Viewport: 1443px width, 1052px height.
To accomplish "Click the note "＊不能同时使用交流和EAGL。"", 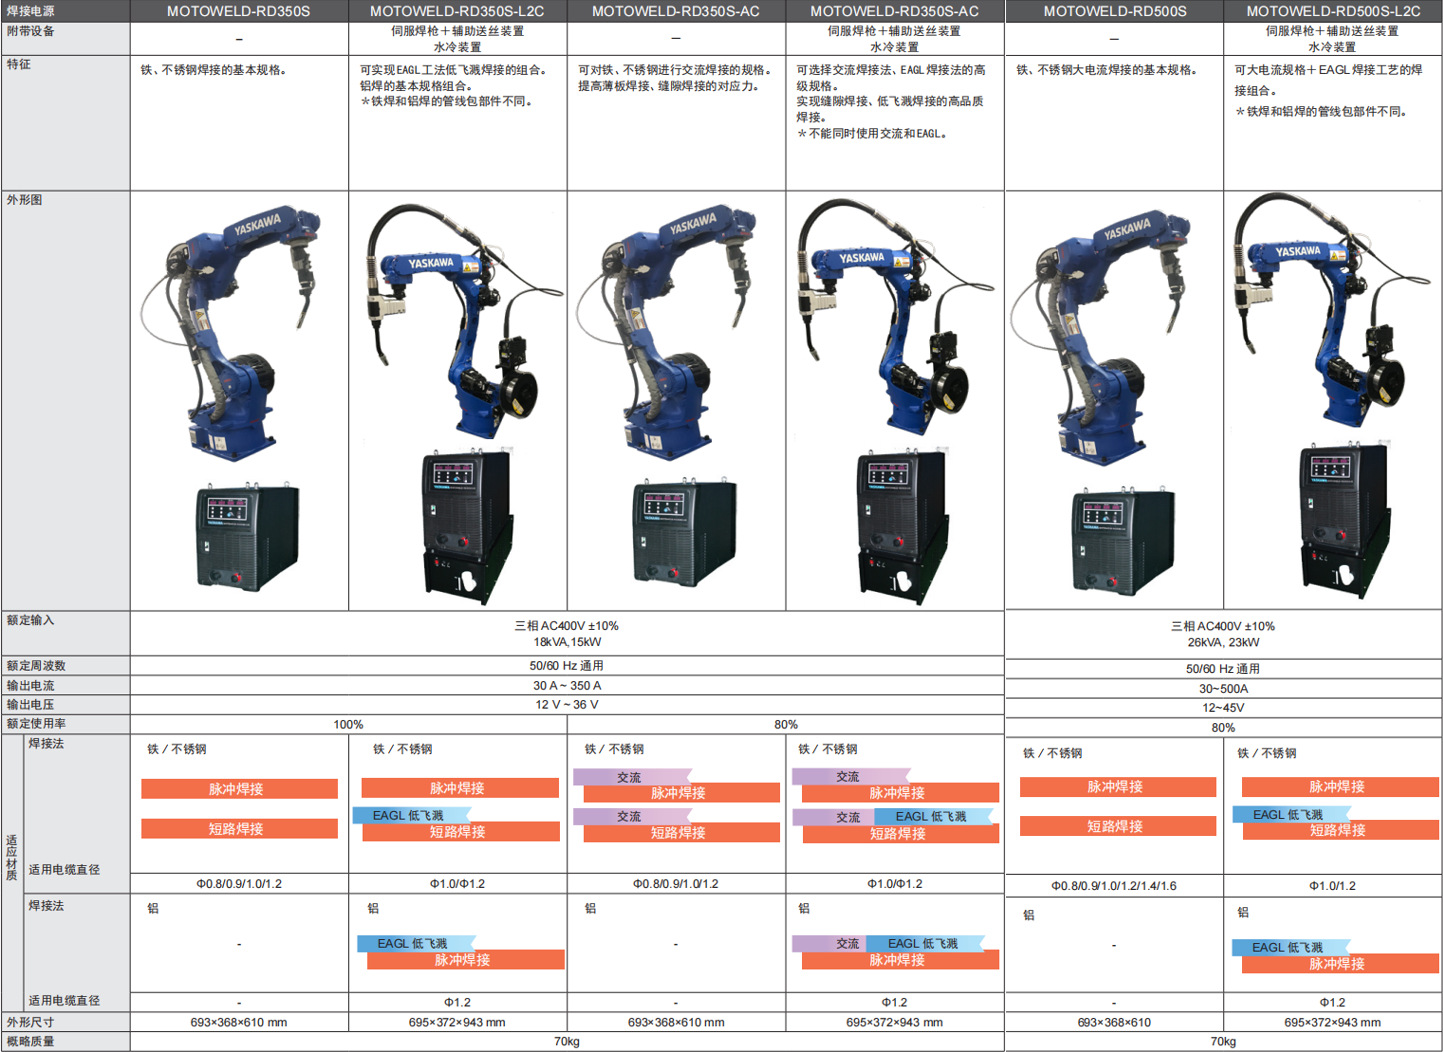I will pos(872,134).
